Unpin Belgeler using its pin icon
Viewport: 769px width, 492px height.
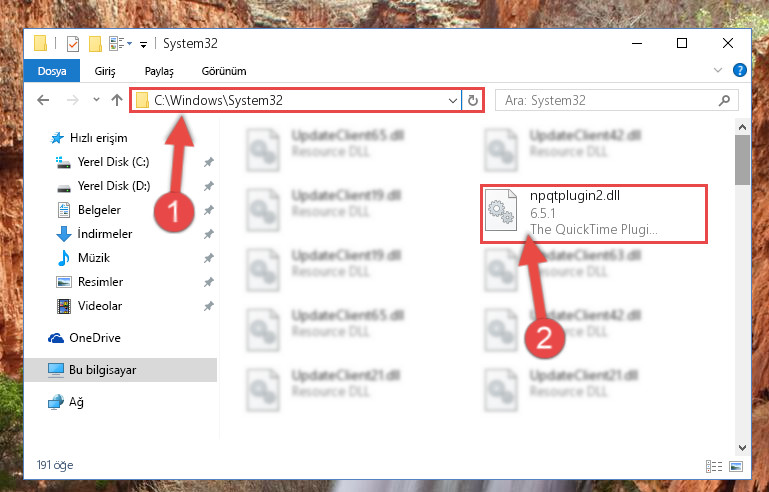point(208,210)
